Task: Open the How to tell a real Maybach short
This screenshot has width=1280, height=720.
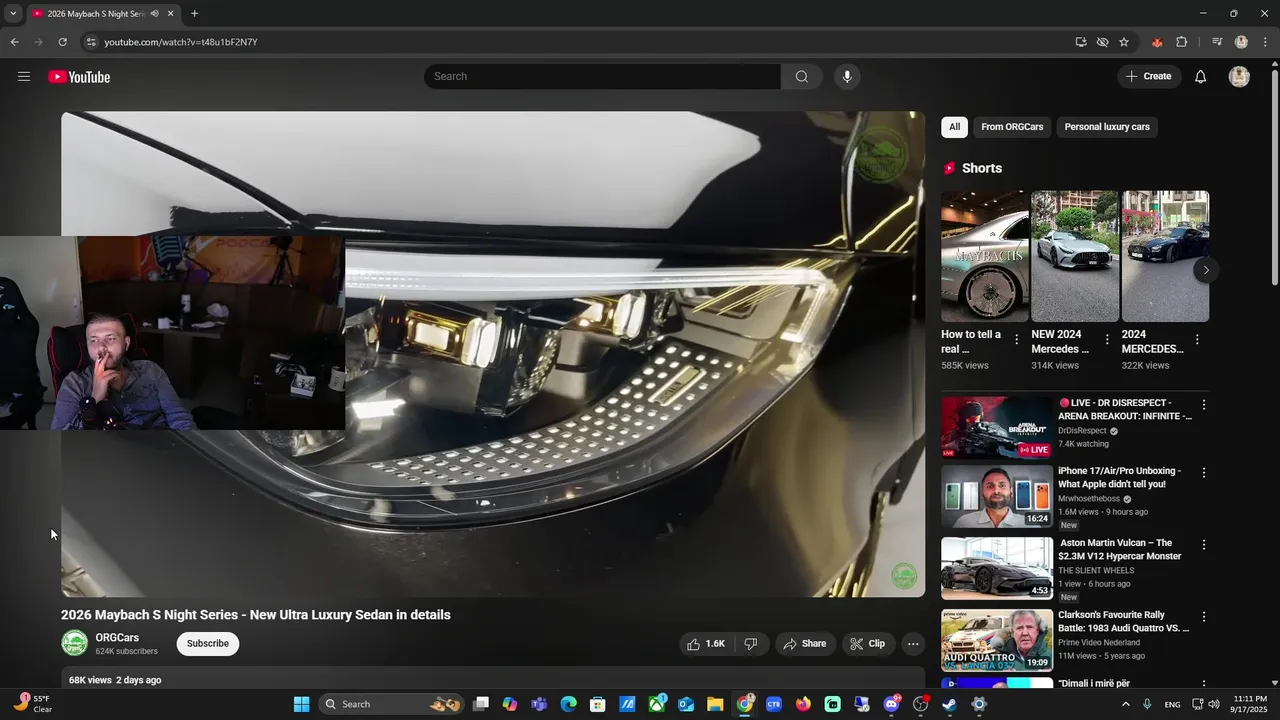Action: click(x=984, y=256)
